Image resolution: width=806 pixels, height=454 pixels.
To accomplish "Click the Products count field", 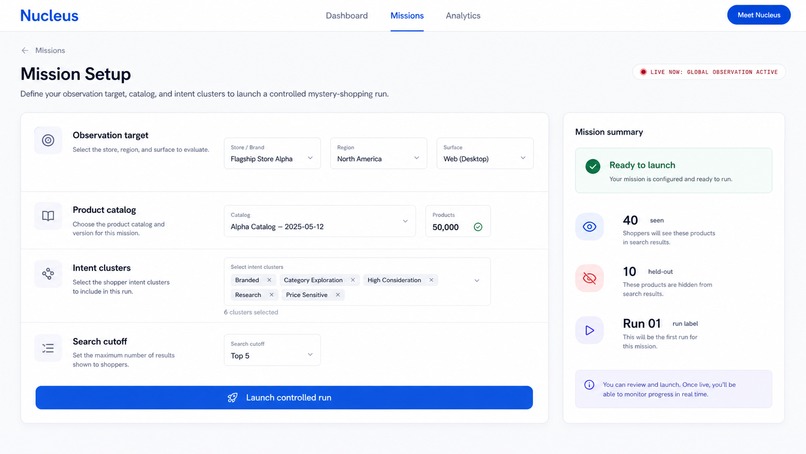I will pos(457,221).
